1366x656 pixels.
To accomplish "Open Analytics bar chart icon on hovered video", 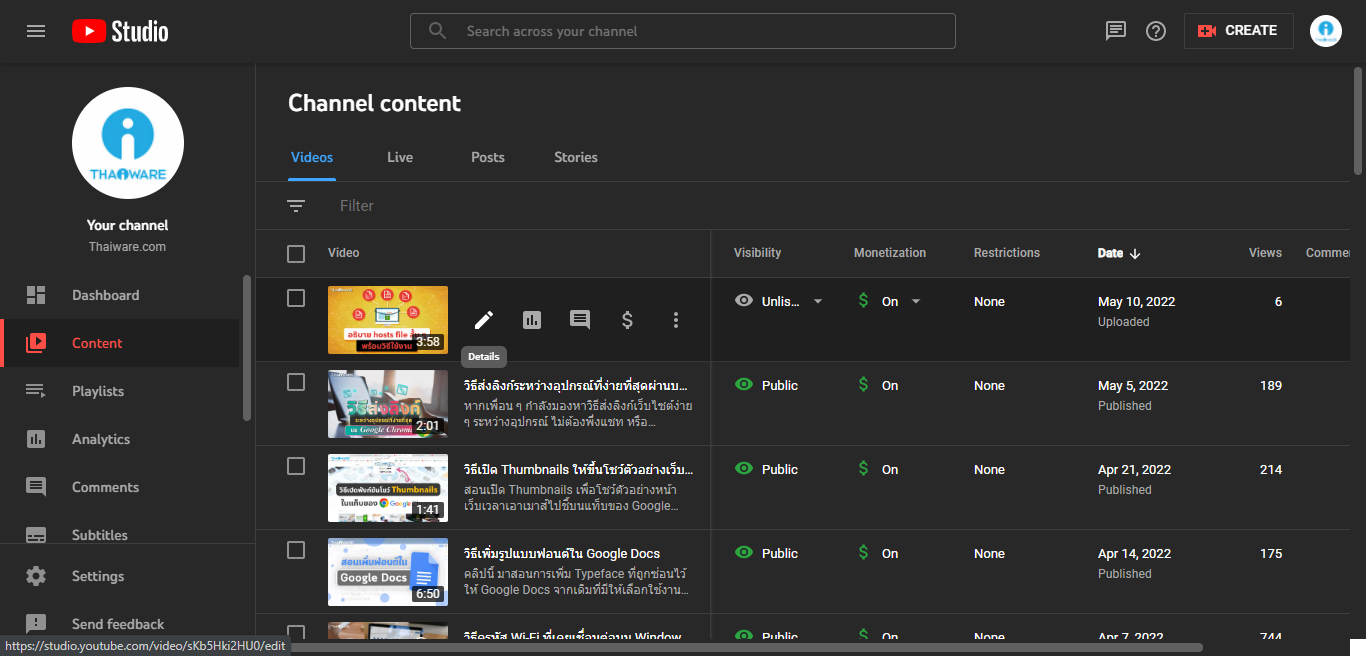I will [x=532, y=320].
